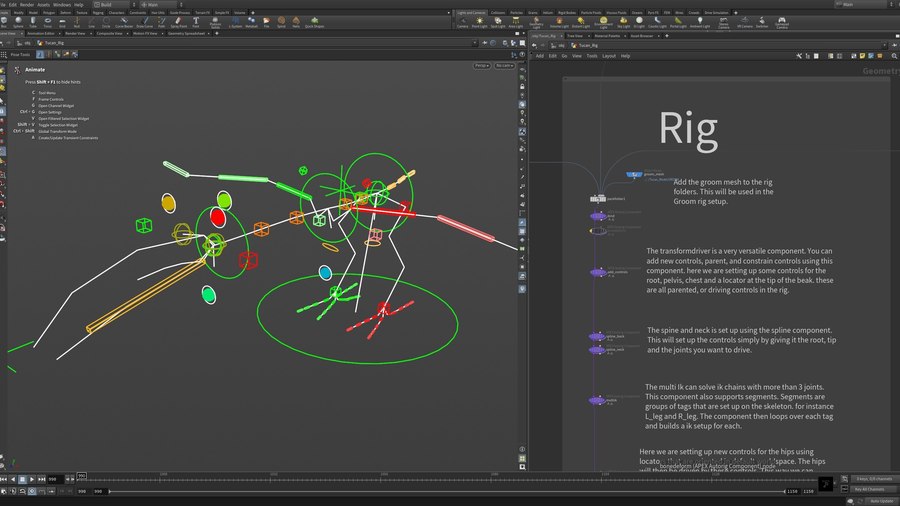
Task: Select the Draw Curve shelf tool
Action: click(145, 22)
